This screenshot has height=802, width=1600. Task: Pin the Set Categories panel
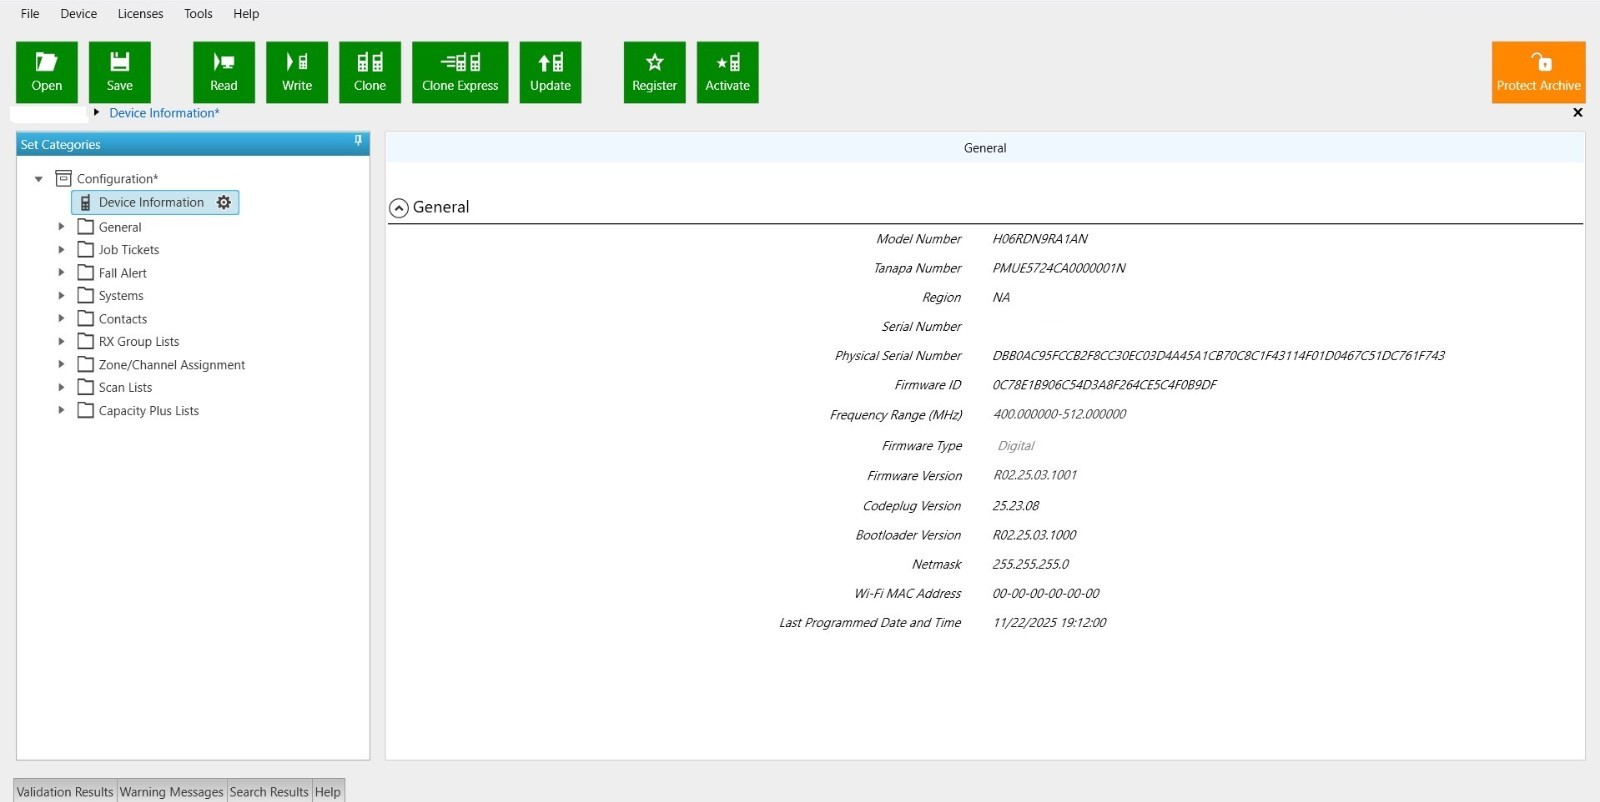coord(358,142)
